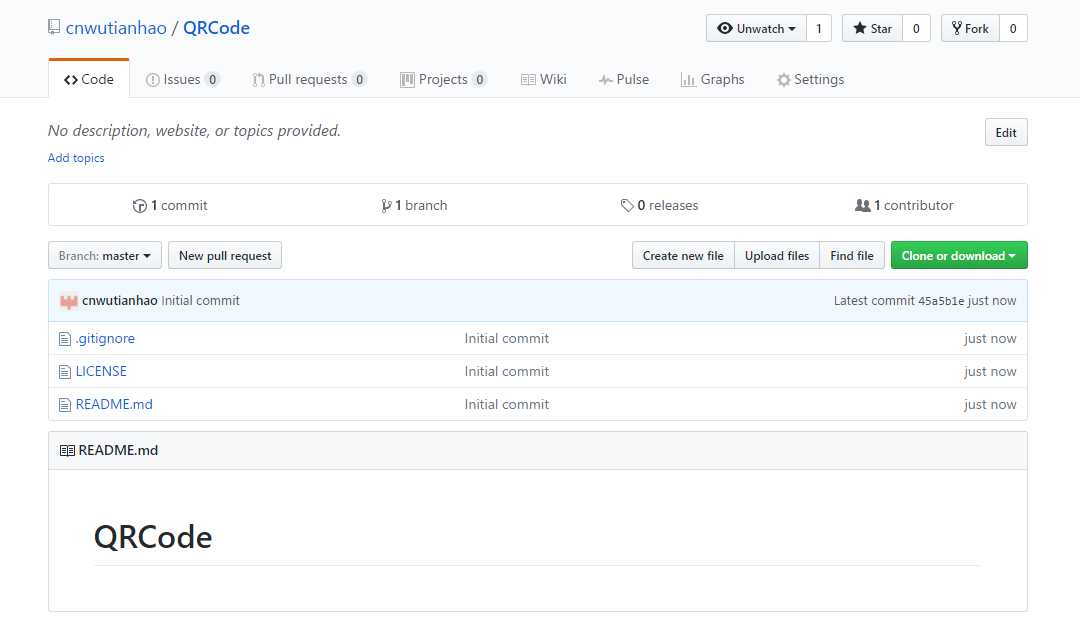Image resolution: width=1080 pixels, height=636 pixels.
Task: Click the tag icon beside 0 releases
Action: 626,205
